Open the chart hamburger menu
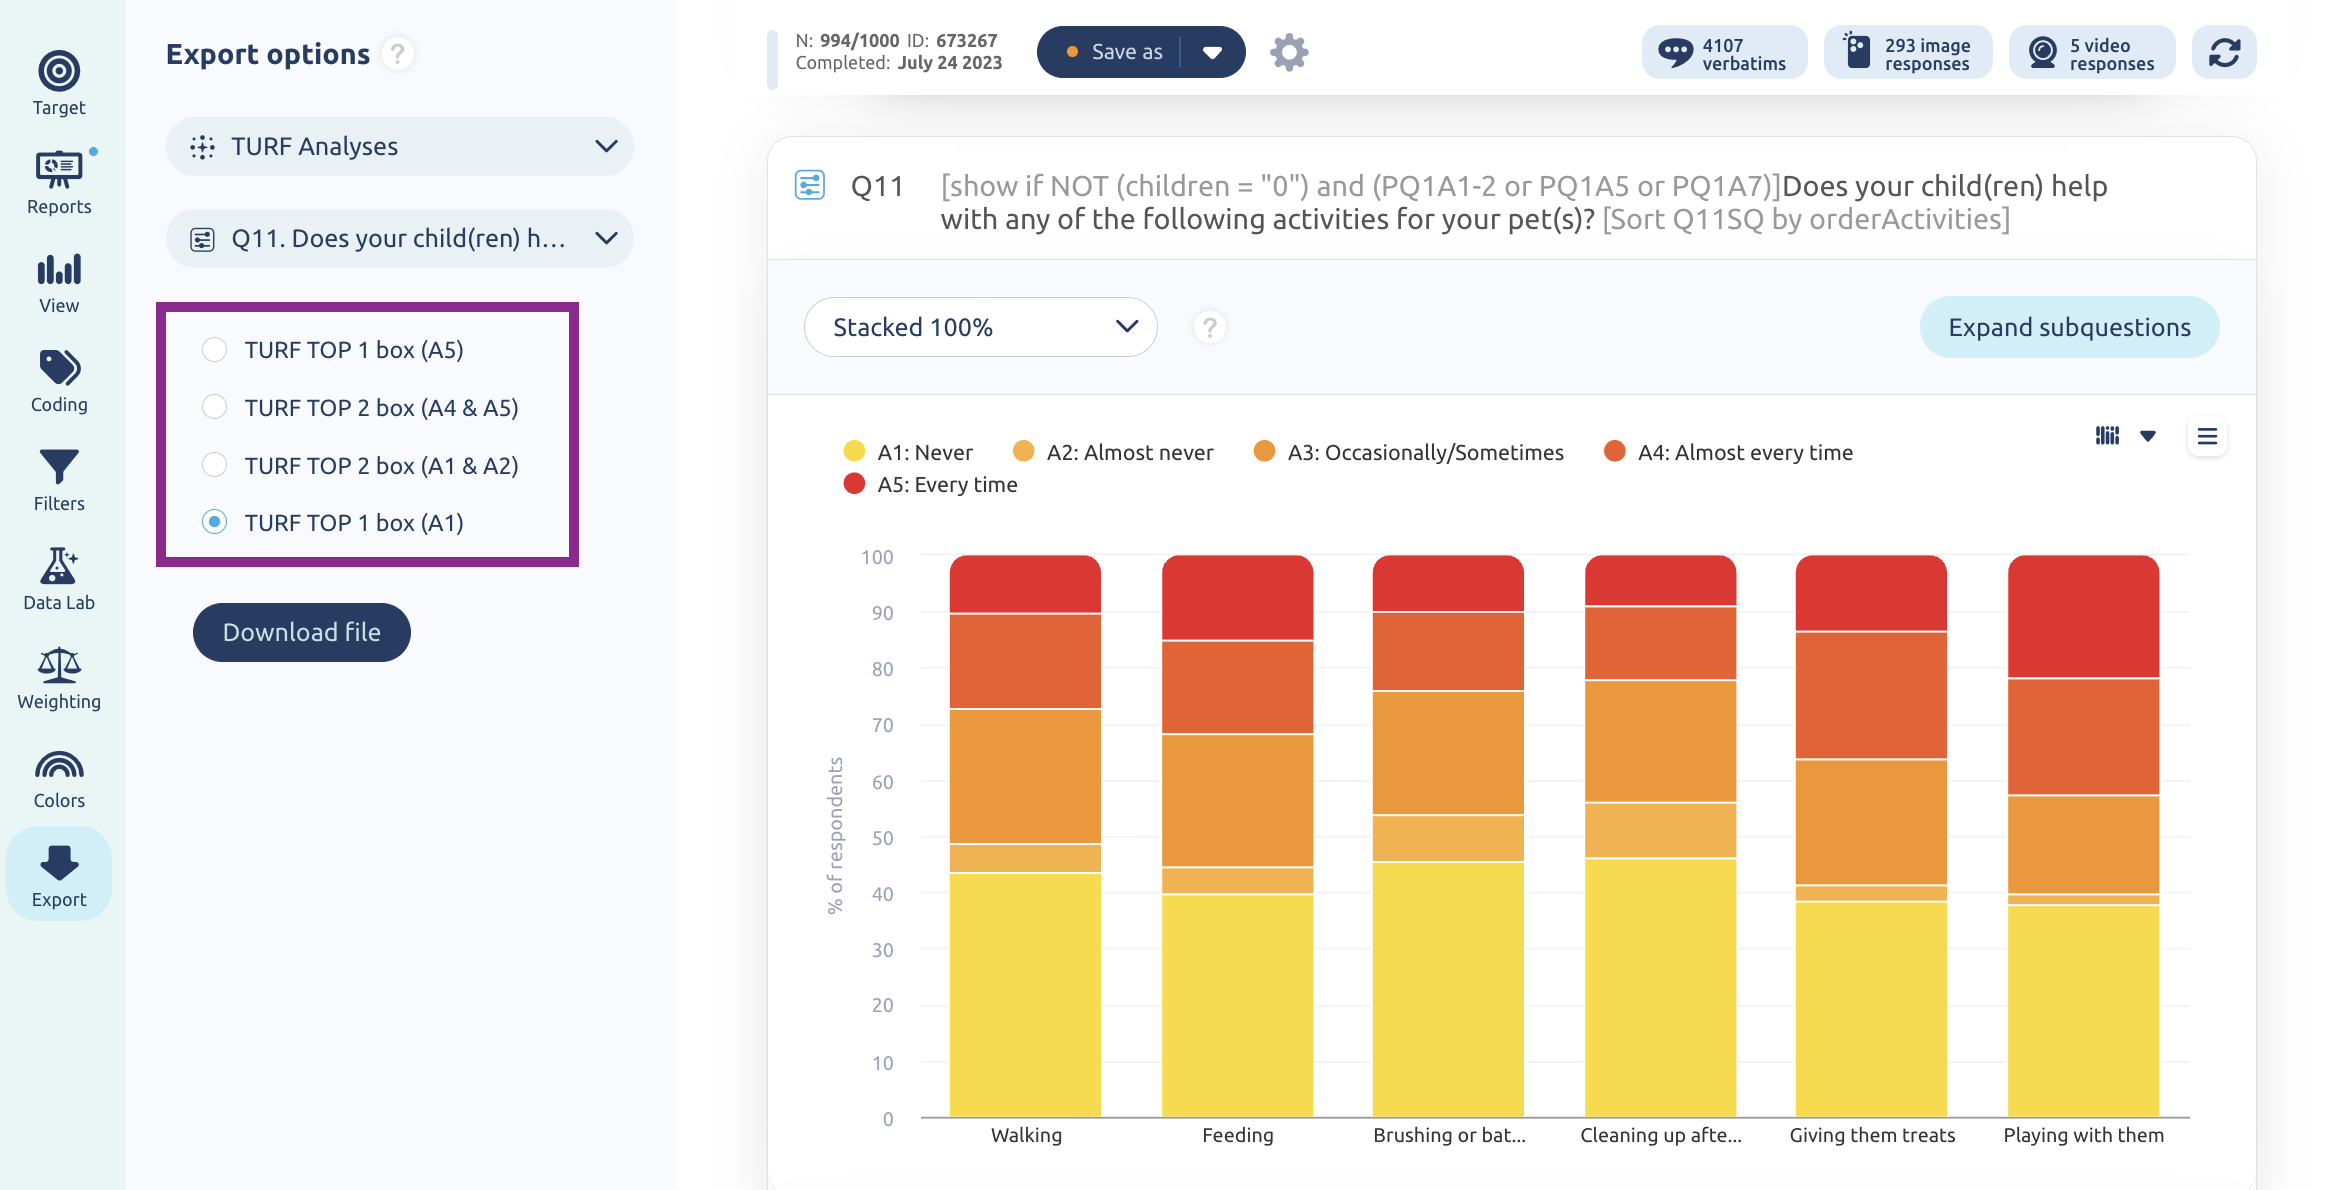 coord(2207,436)
